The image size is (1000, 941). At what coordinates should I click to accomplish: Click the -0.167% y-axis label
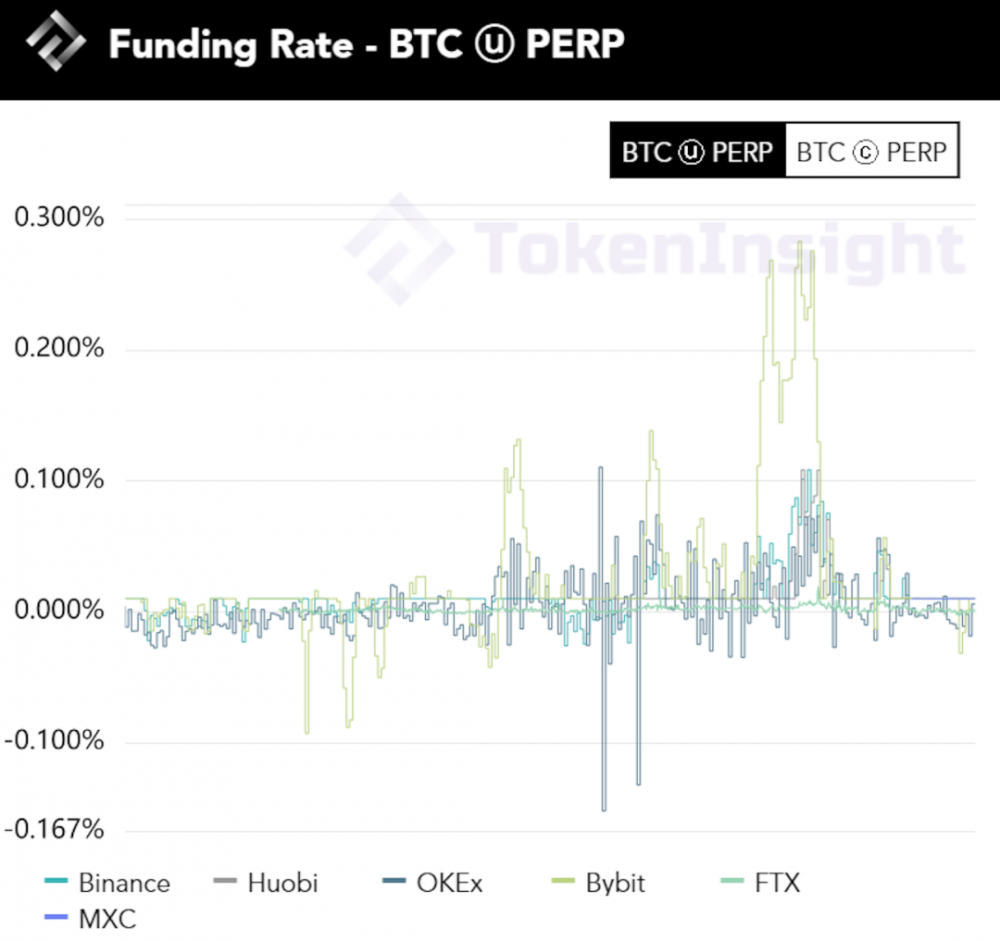pos(56,829)
